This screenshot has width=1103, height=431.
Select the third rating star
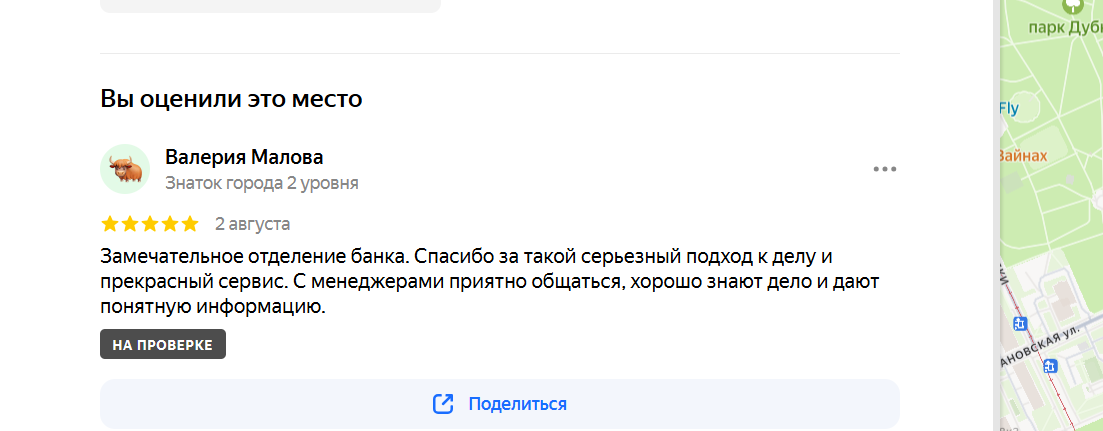[x=150, y=224]
